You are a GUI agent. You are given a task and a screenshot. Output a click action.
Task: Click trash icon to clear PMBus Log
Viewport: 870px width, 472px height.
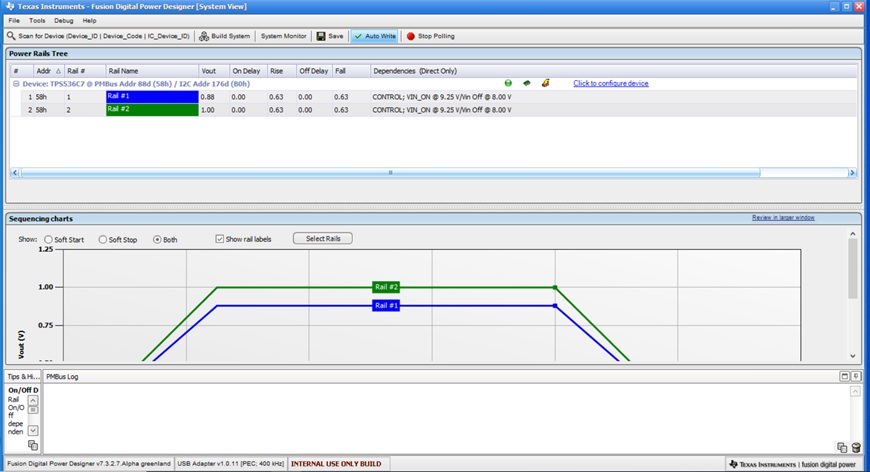856,447
